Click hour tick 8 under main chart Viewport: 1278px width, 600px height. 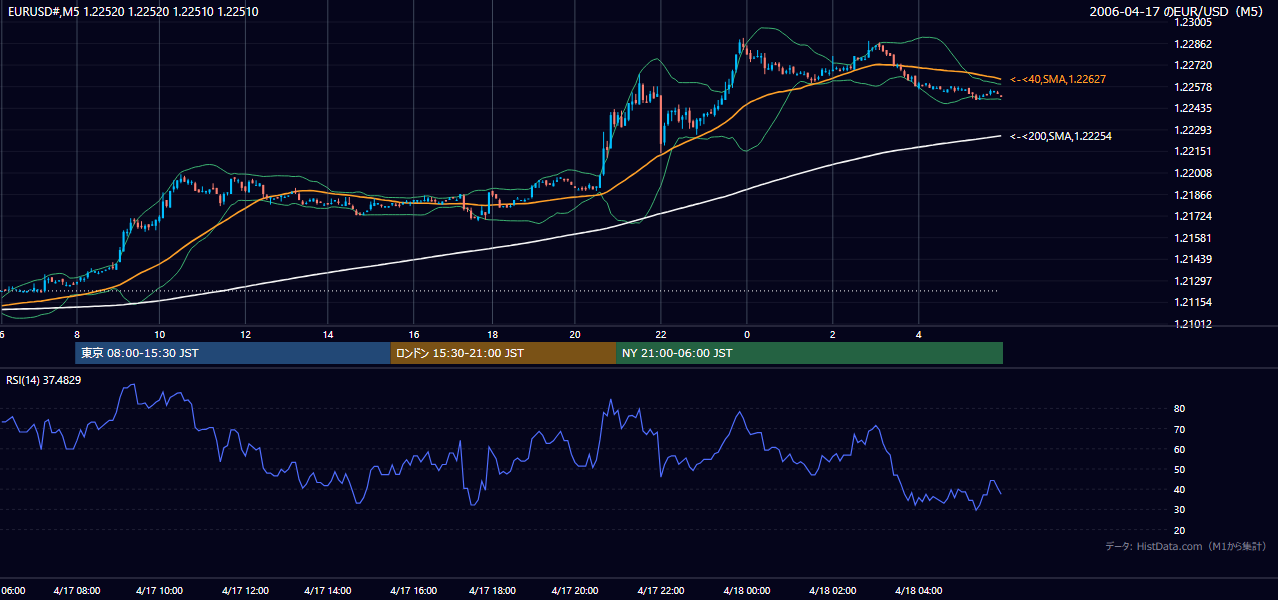click(76, 334)
